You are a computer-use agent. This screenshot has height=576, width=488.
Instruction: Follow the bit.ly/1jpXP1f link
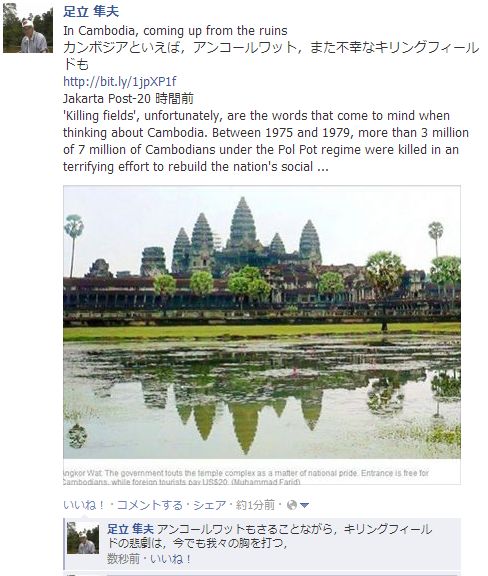pyautogui.click(x=120, y=82)
